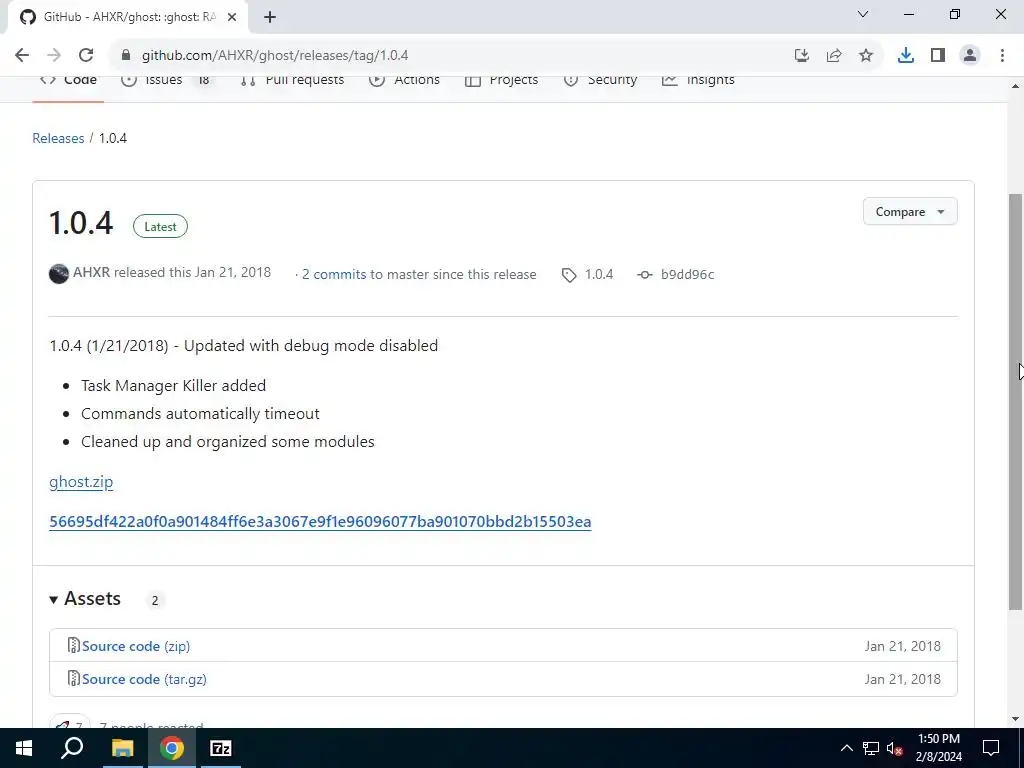This screenshot has width=1024, height=768.
Task: Click the page vertical scrollbar thumb
Action: tap(1015, 402)
